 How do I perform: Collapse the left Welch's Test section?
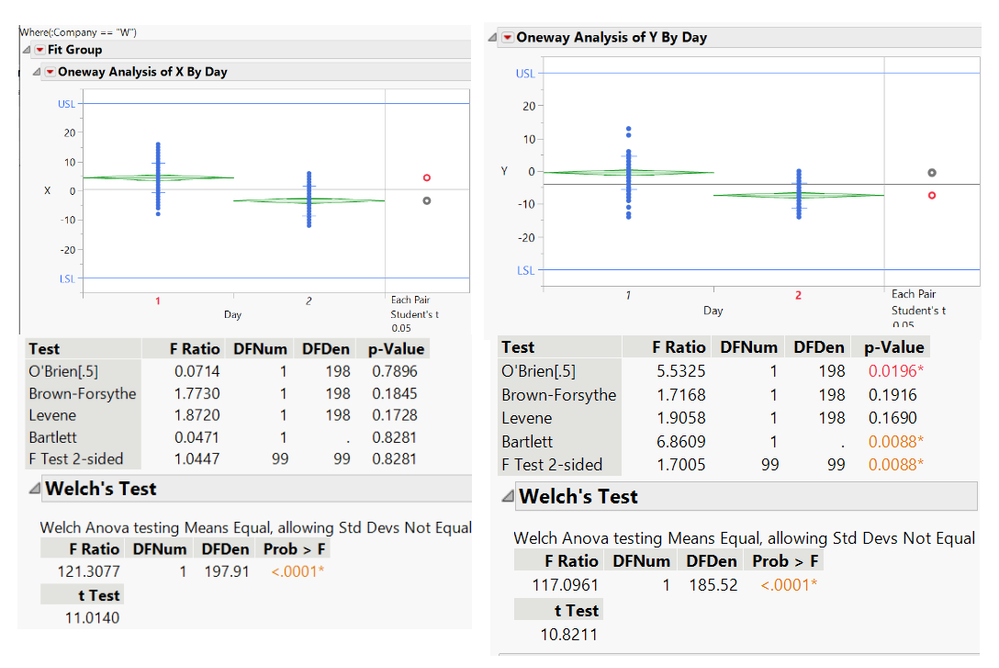[x=33, y=489]
